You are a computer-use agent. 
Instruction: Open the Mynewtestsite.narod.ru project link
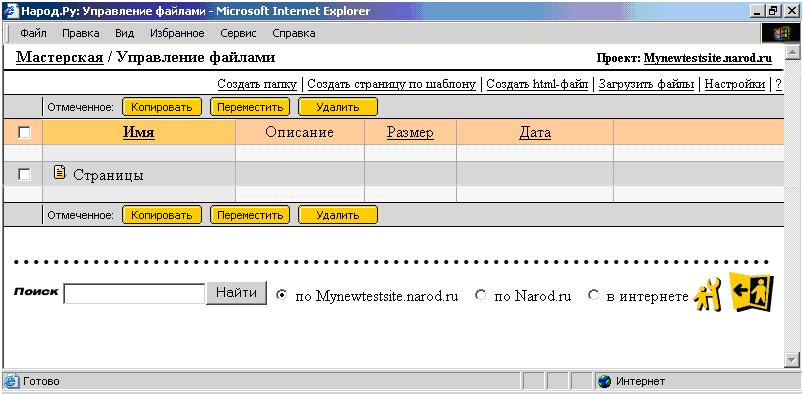point(708,58)
